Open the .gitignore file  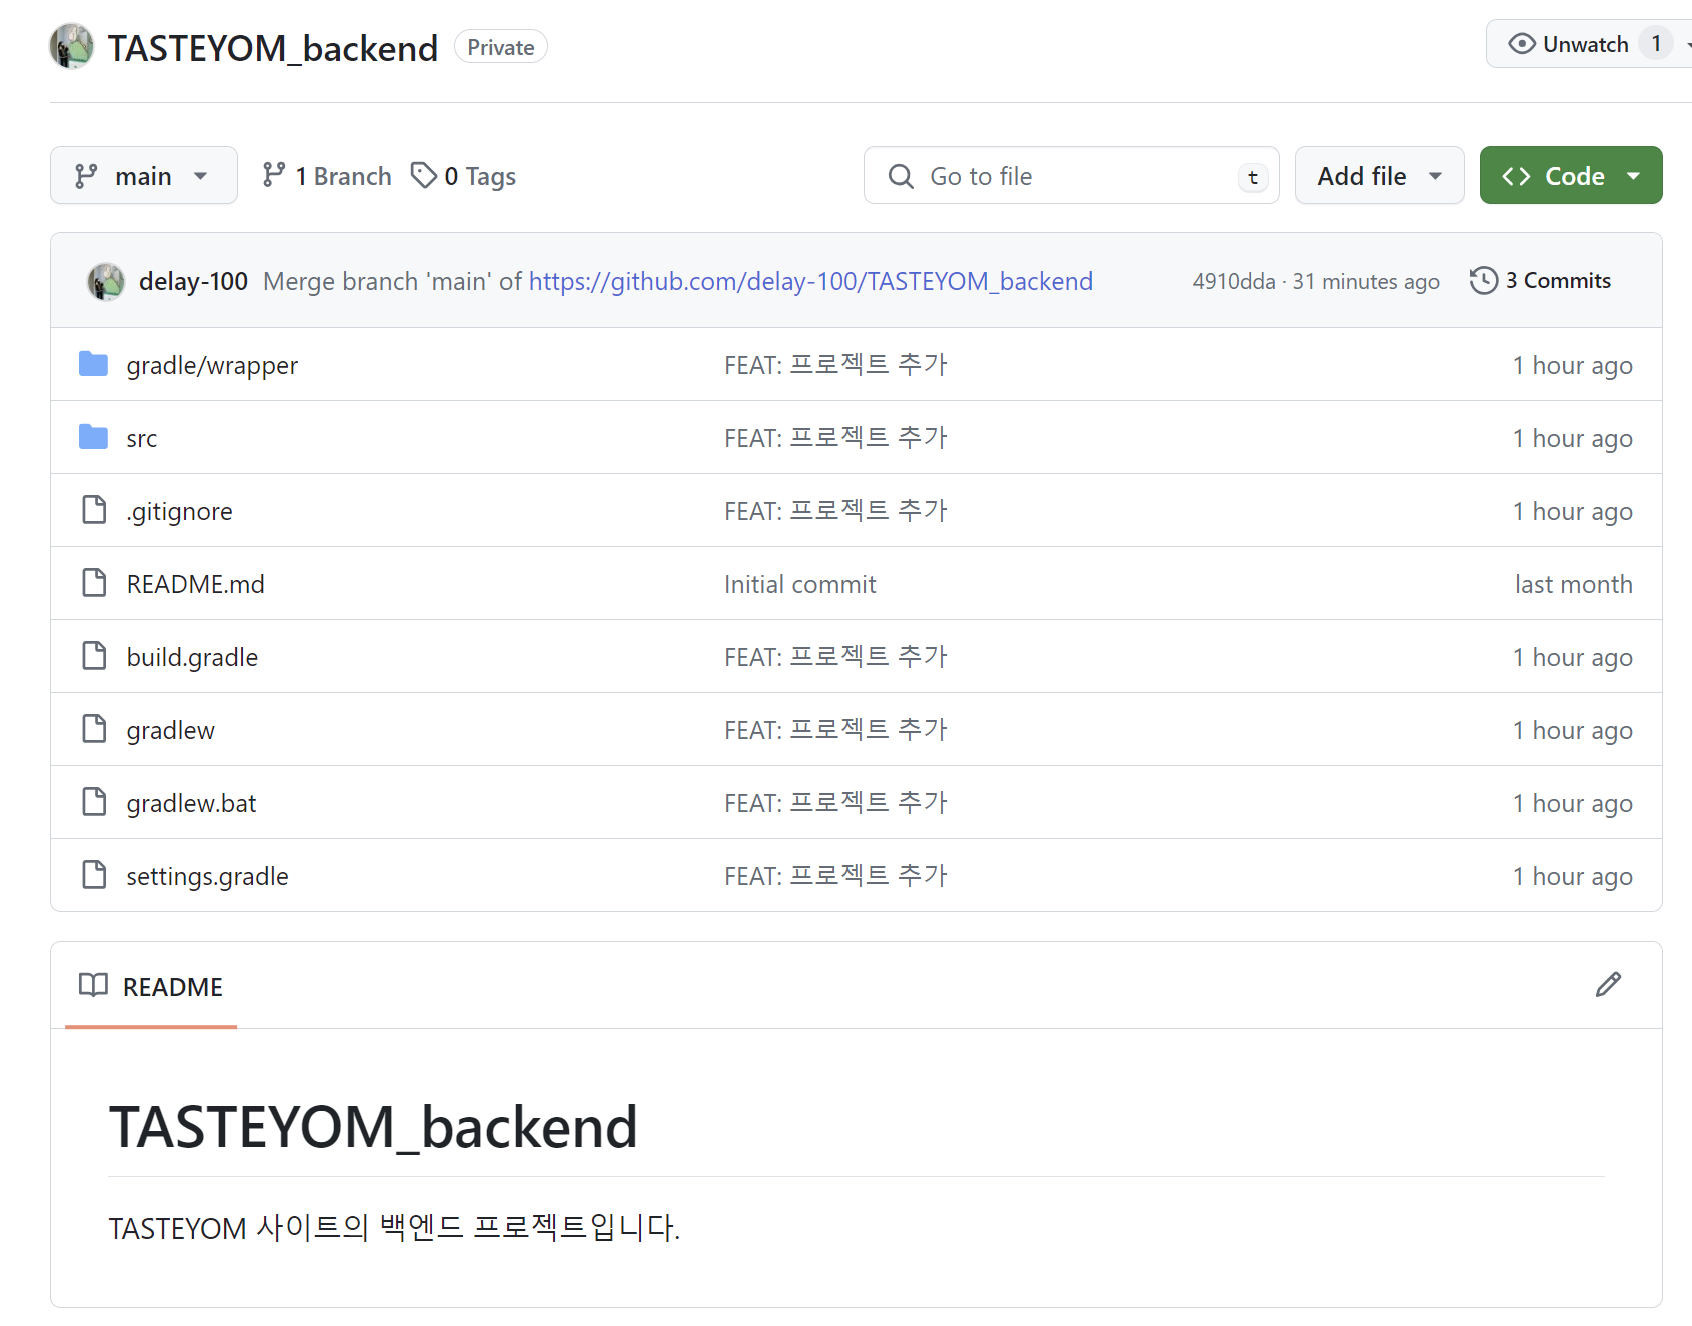tap(179, 511)
